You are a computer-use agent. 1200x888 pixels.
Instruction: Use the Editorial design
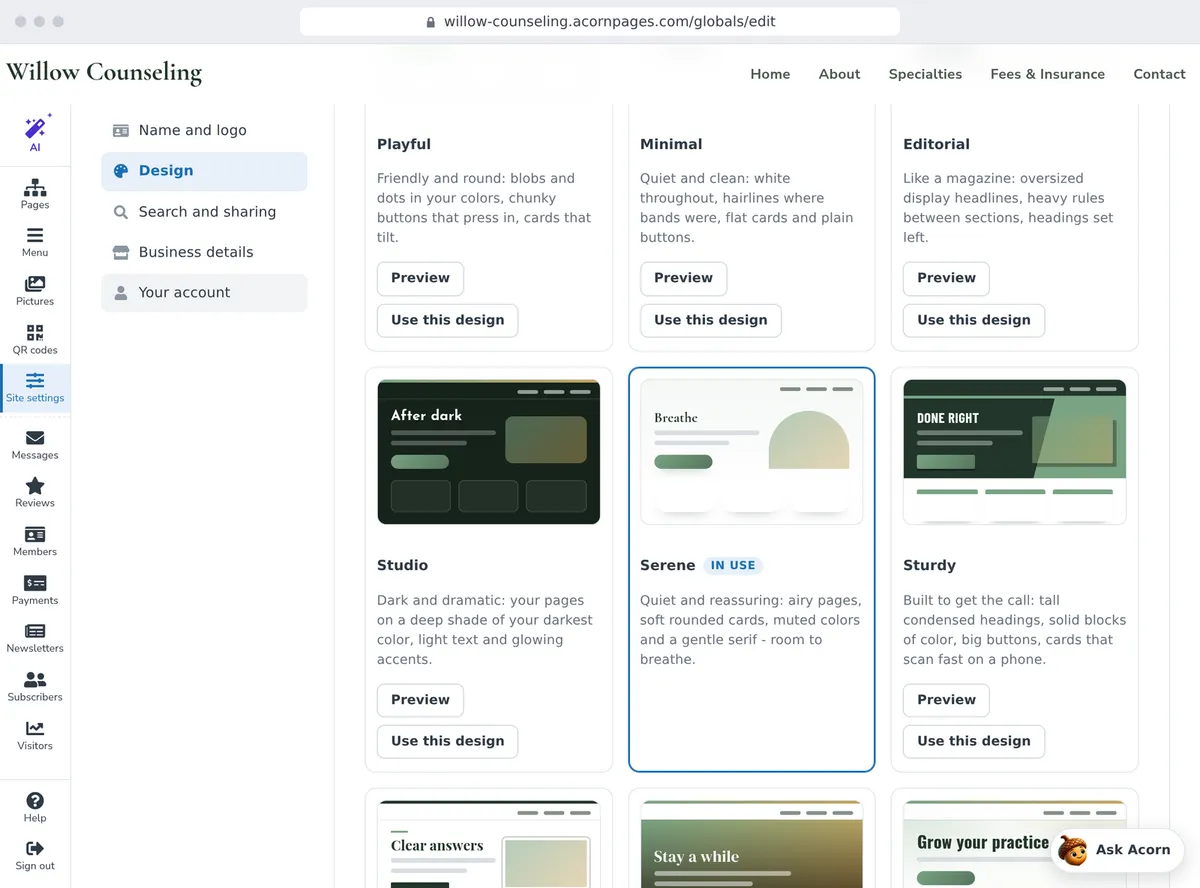[973, 320]
